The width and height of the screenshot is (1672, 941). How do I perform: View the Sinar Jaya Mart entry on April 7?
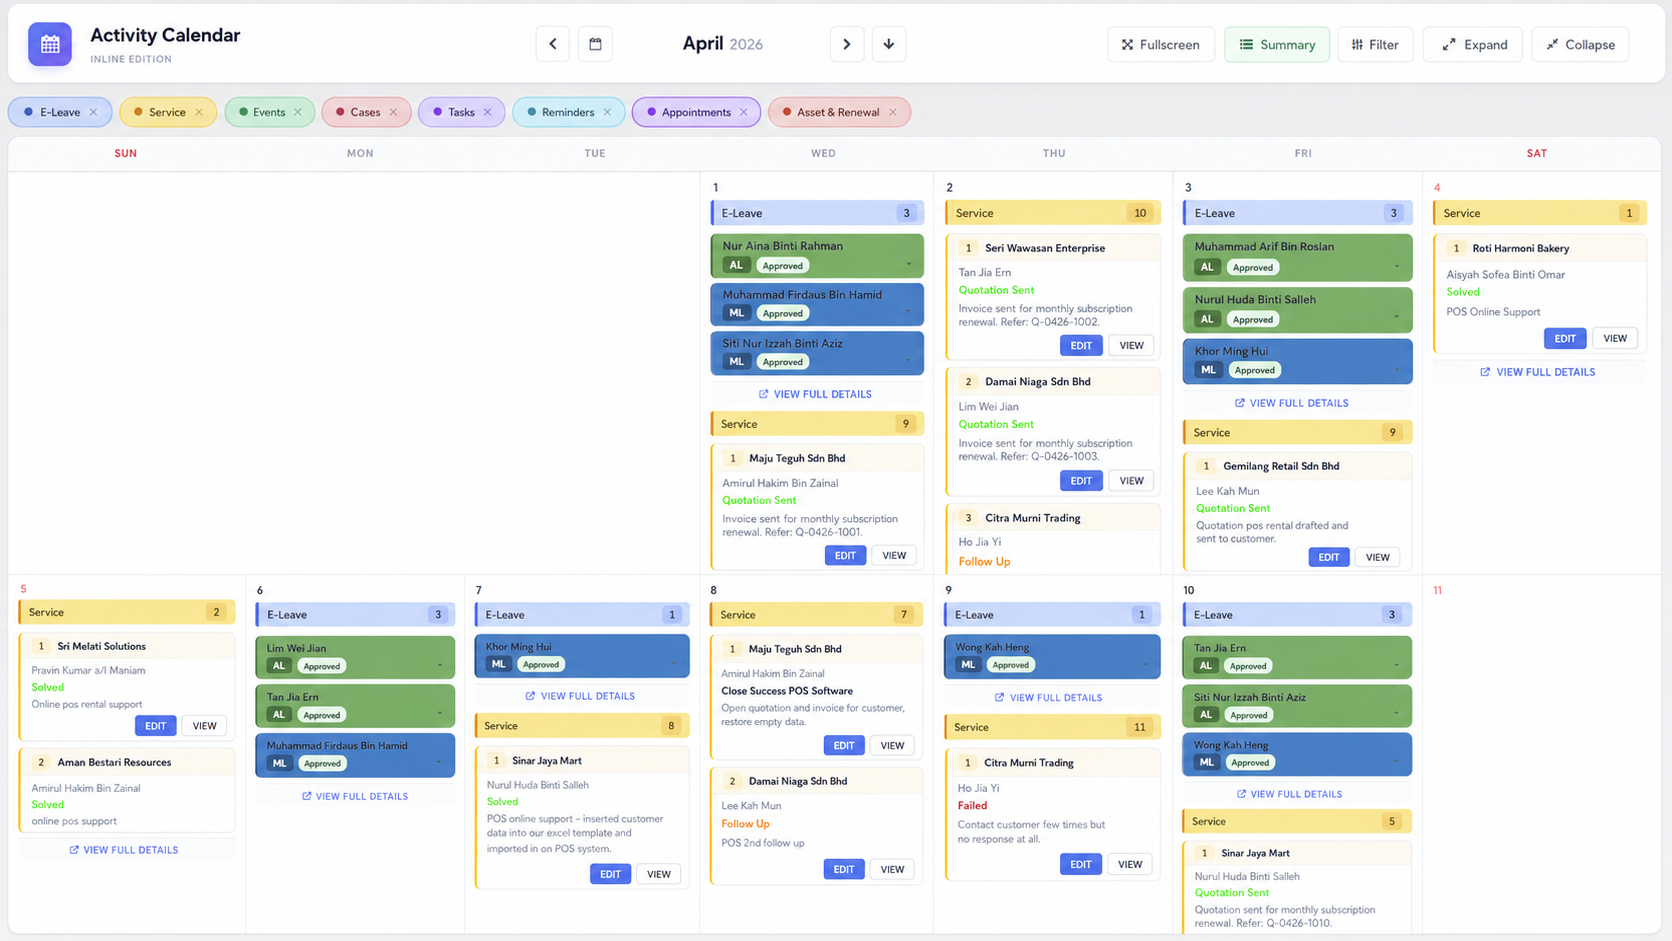[x=659, y=874]
